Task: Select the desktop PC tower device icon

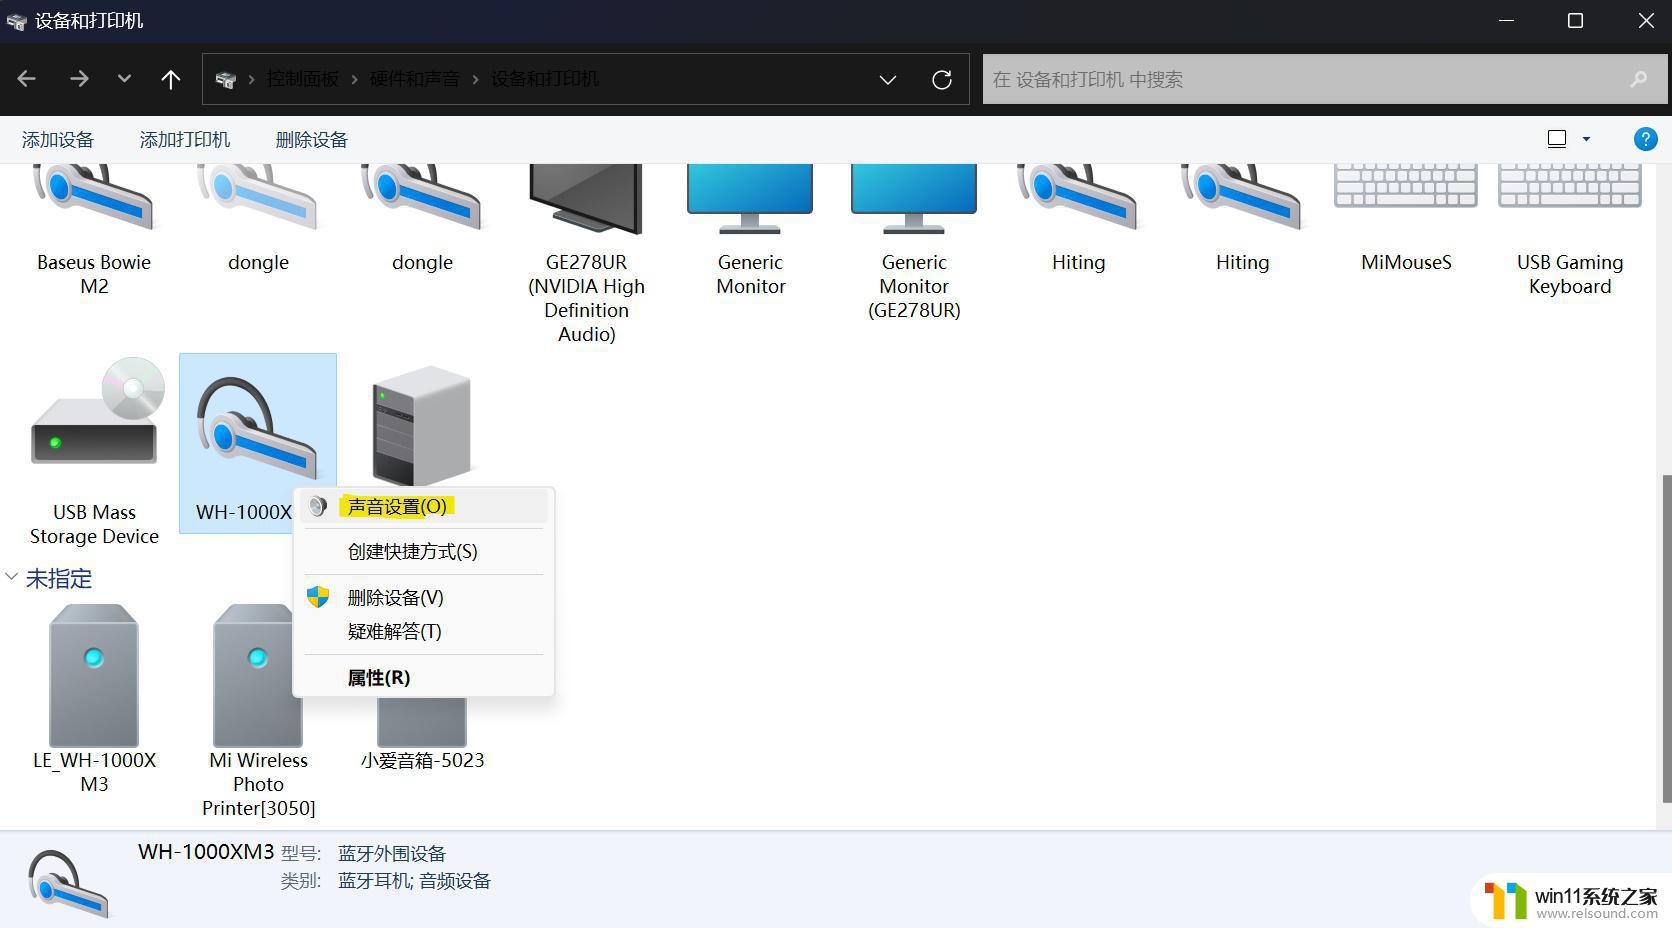Action: 421,425
